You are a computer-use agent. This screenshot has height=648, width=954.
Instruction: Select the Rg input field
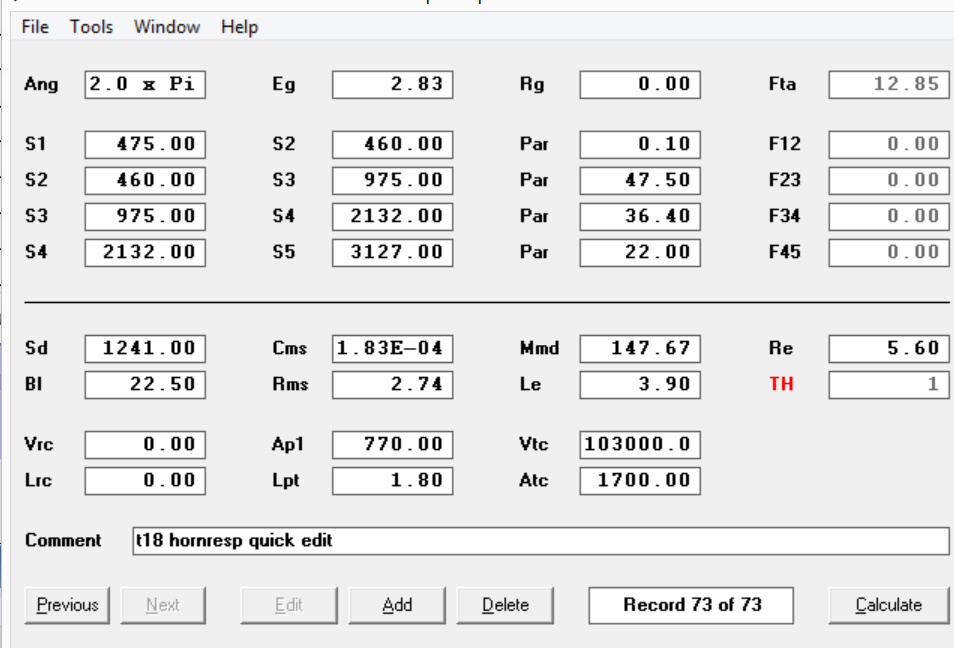pyautogui.click(x=640, y=85)
